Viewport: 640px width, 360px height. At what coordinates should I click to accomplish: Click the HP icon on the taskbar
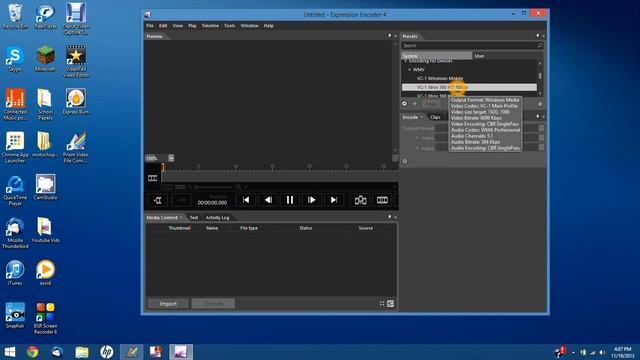(x=107, y=352)
